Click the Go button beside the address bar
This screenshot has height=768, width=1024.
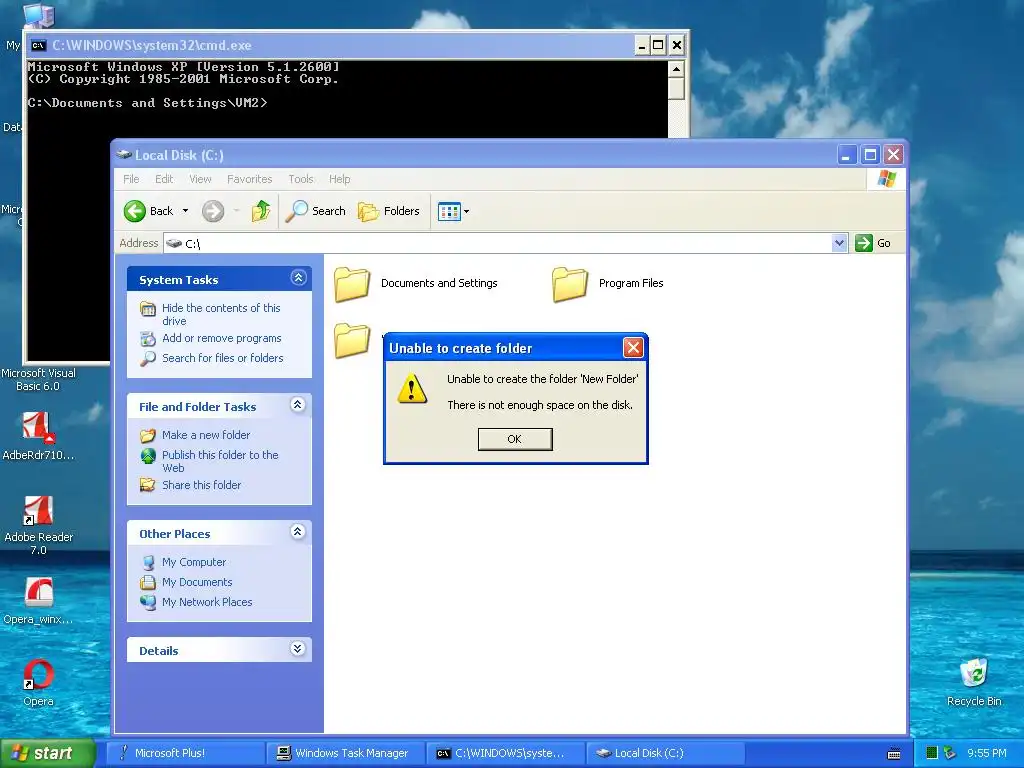point(873,243)
